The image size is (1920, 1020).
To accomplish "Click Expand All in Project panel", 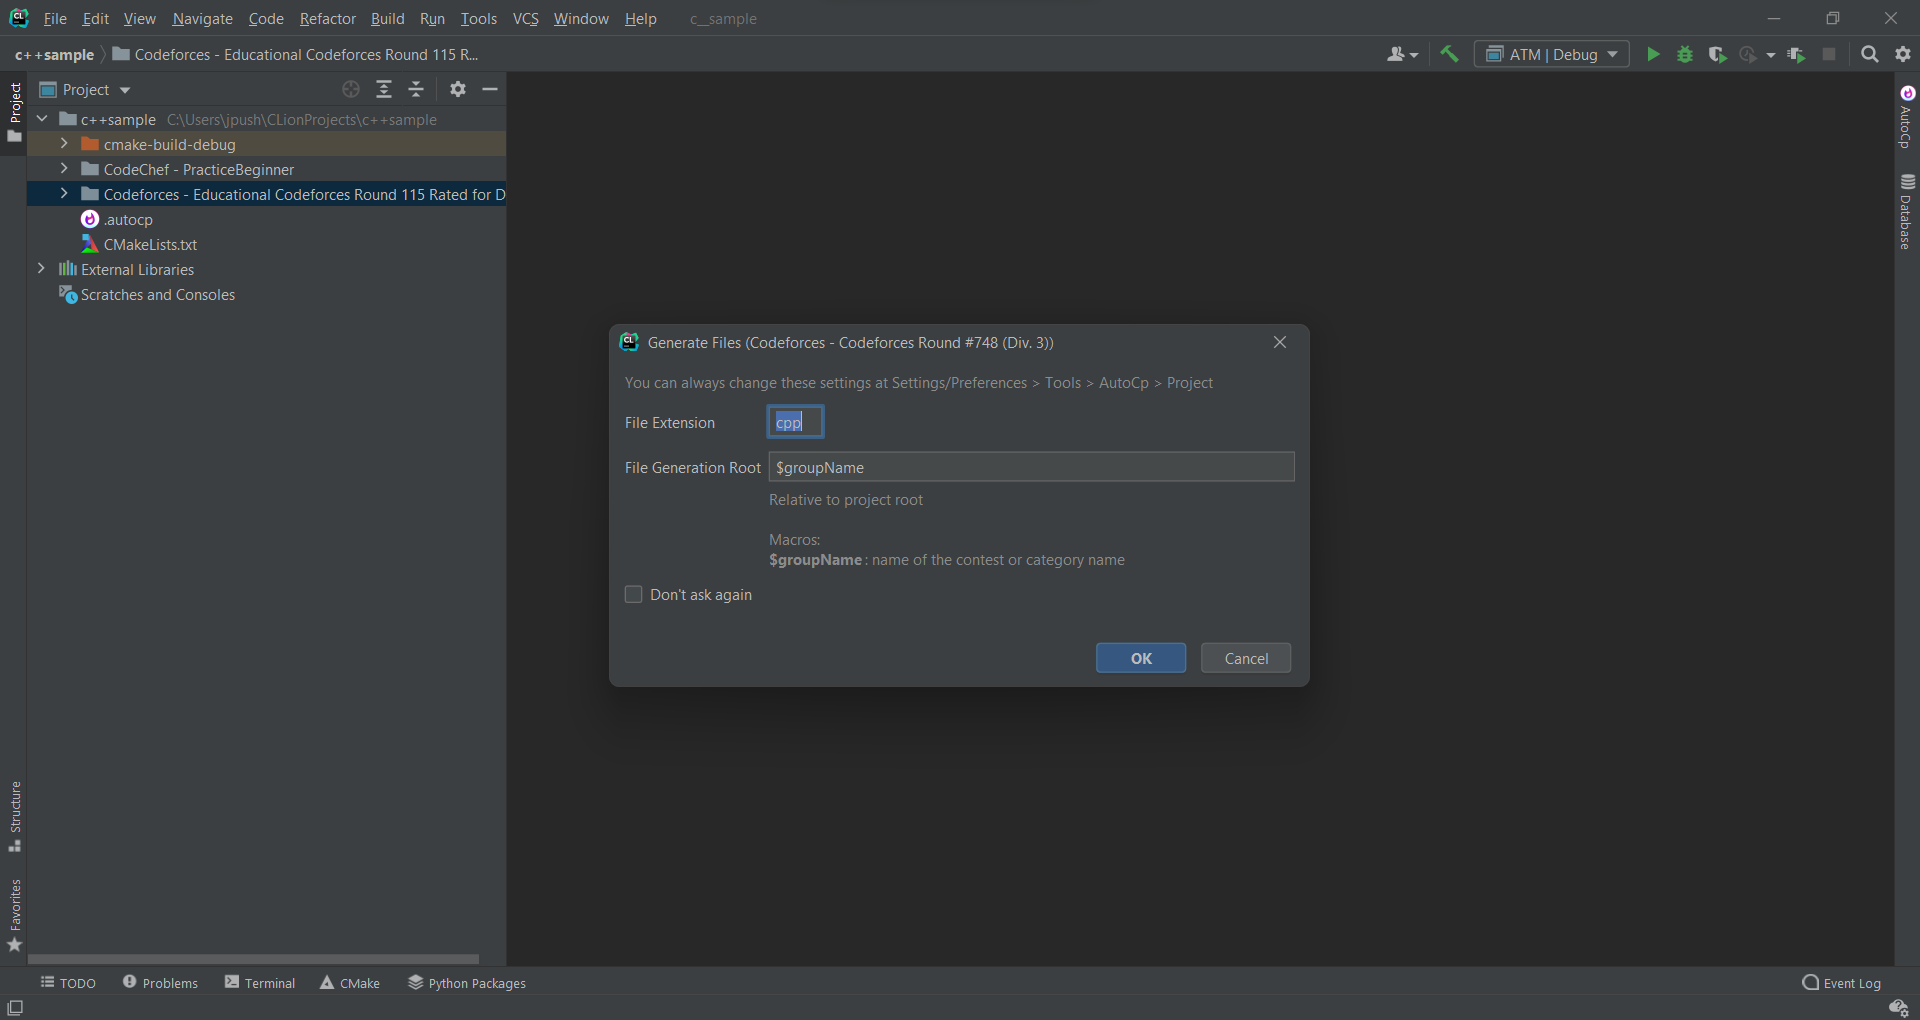I will 384,89.
